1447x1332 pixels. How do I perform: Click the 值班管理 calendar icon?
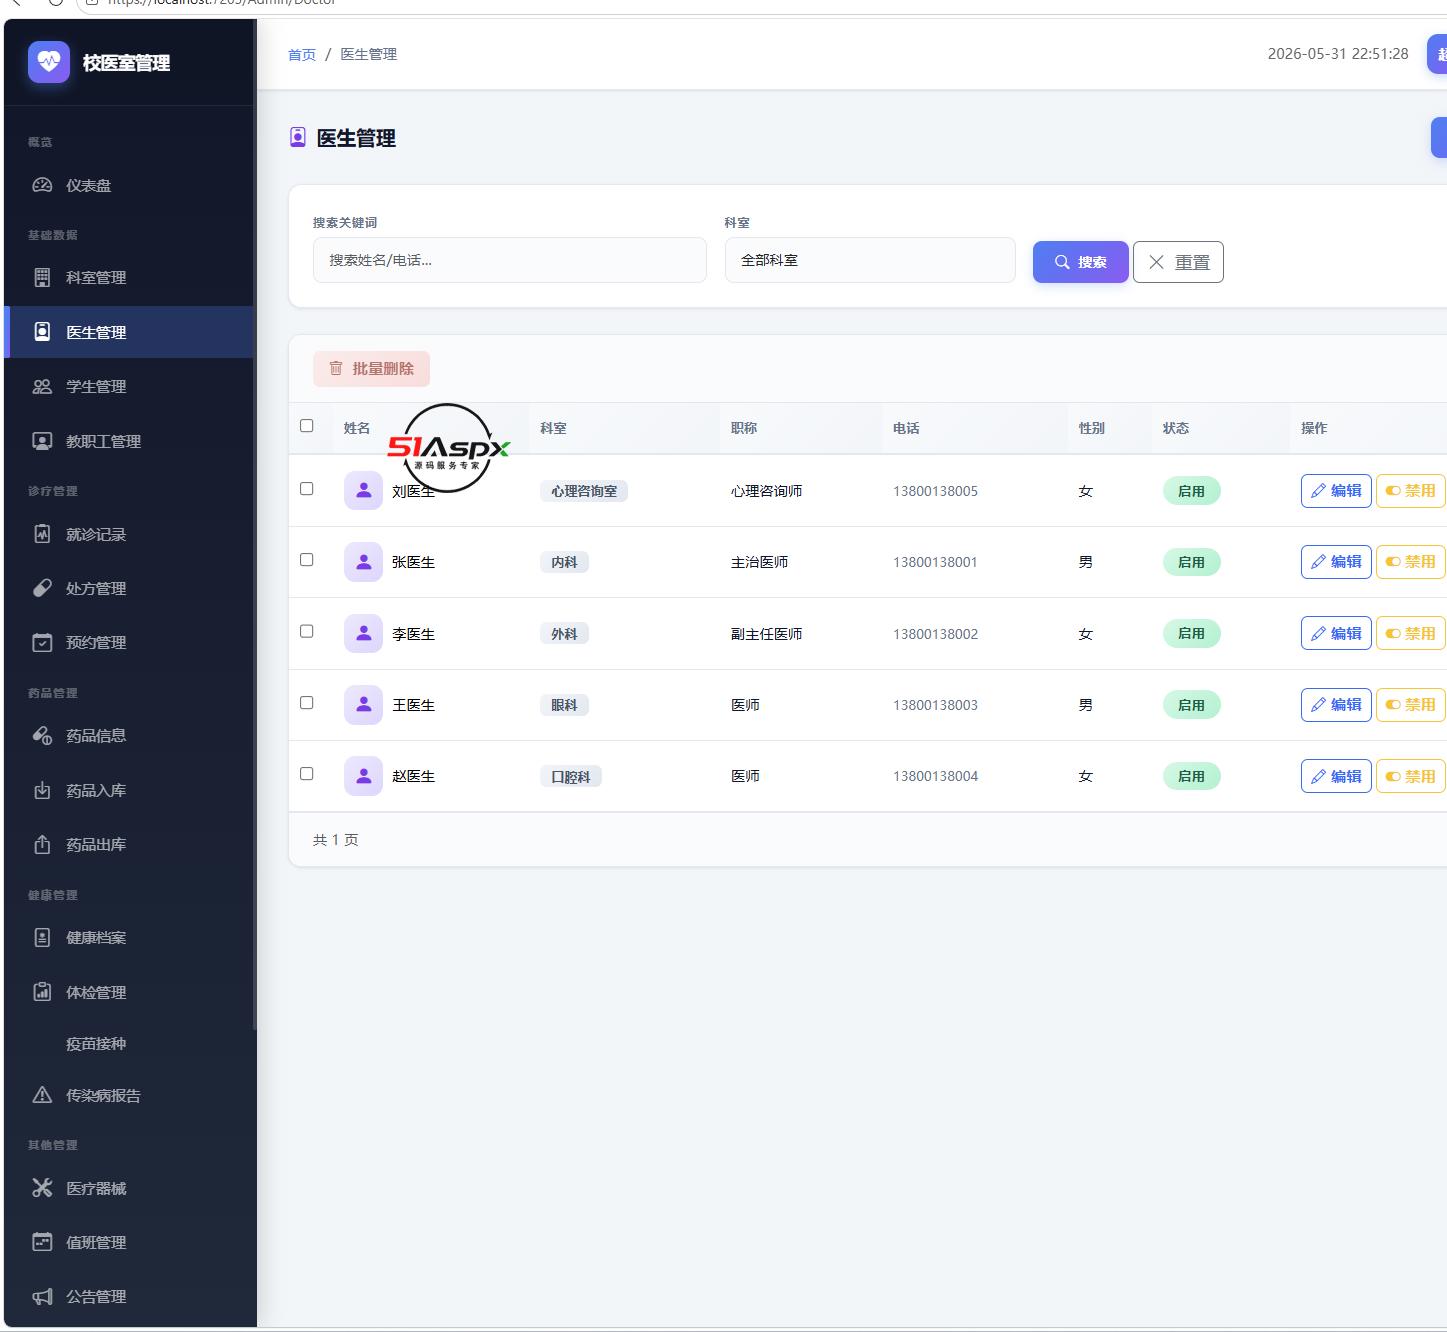[x=42, y=1242]
